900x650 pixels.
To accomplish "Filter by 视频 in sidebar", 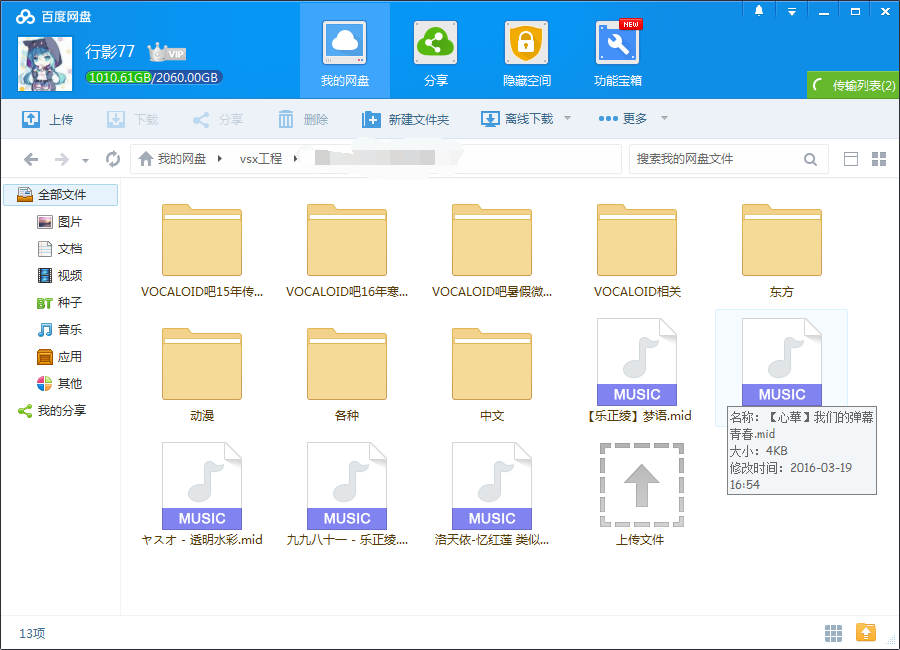I will point(60,276).
